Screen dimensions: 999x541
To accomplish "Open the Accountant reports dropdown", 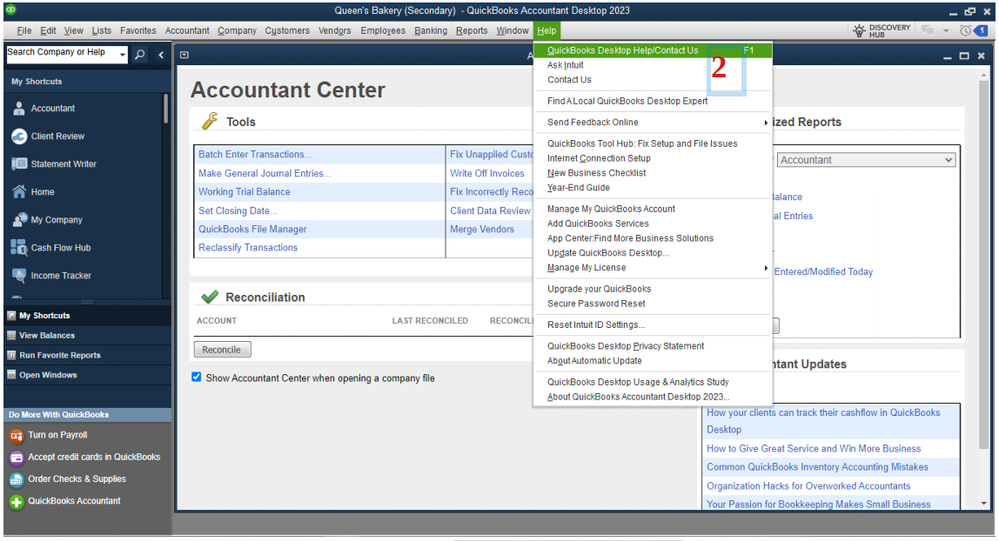I will click(x=866, y=160).
